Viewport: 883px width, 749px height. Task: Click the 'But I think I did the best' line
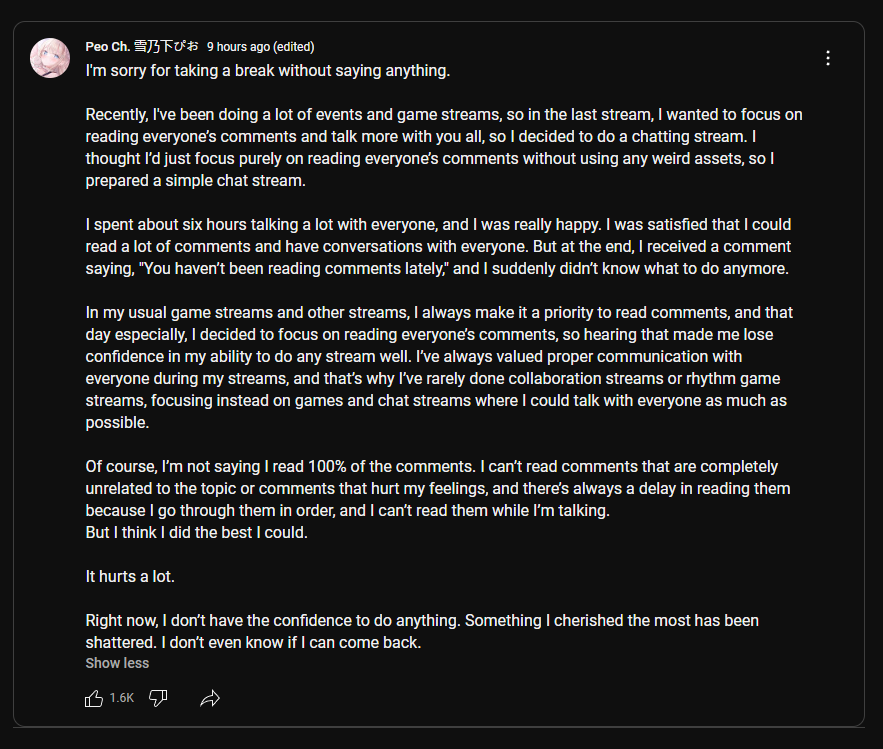click(197, 532)
